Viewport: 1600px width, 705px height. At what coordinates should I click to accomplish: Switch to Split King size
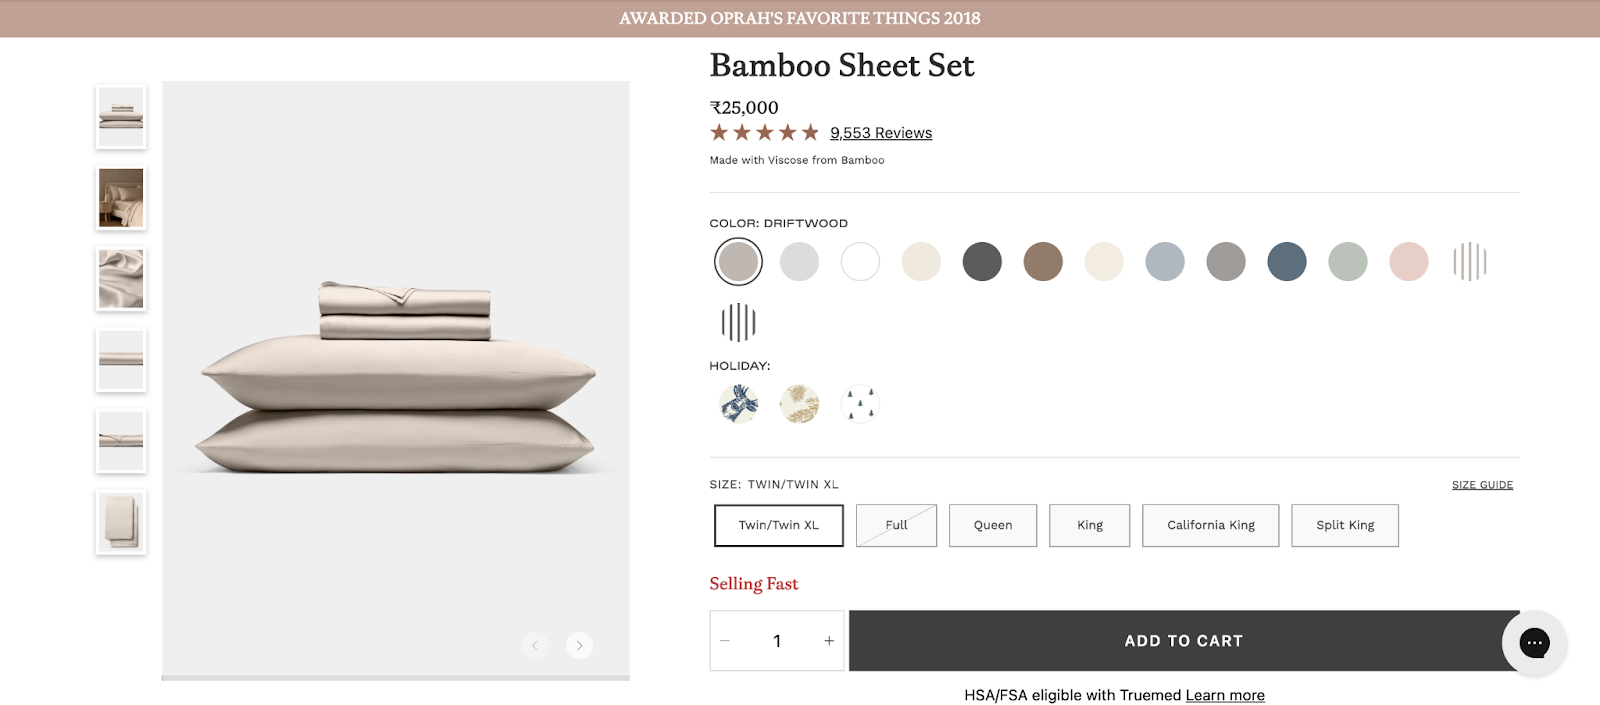point(1345,525)
